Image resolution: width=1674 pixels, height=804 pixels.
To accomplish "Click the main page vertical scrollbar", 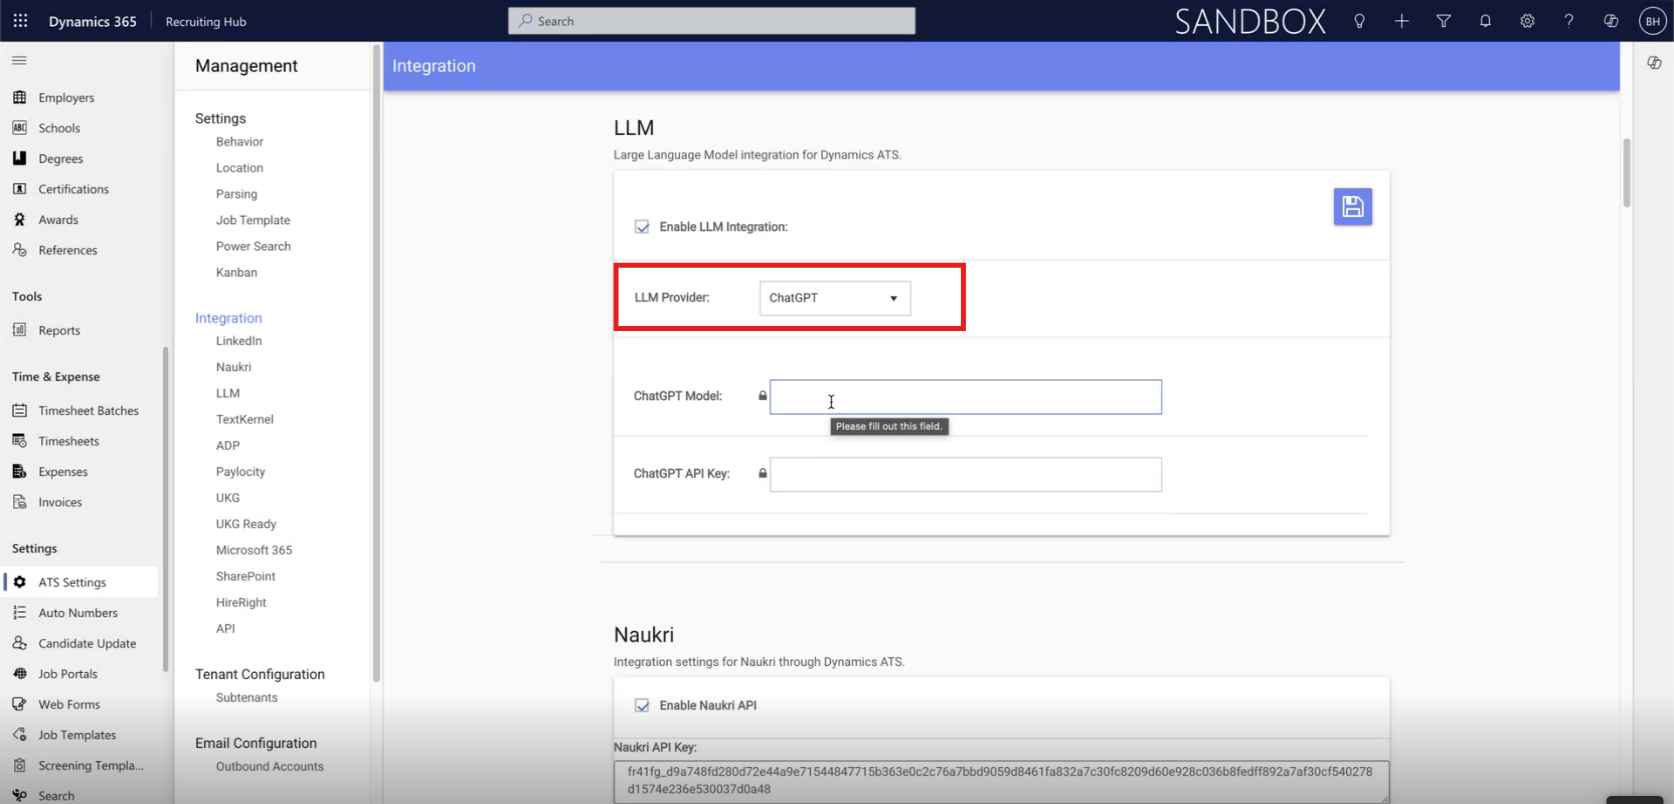I will 1627,172.
